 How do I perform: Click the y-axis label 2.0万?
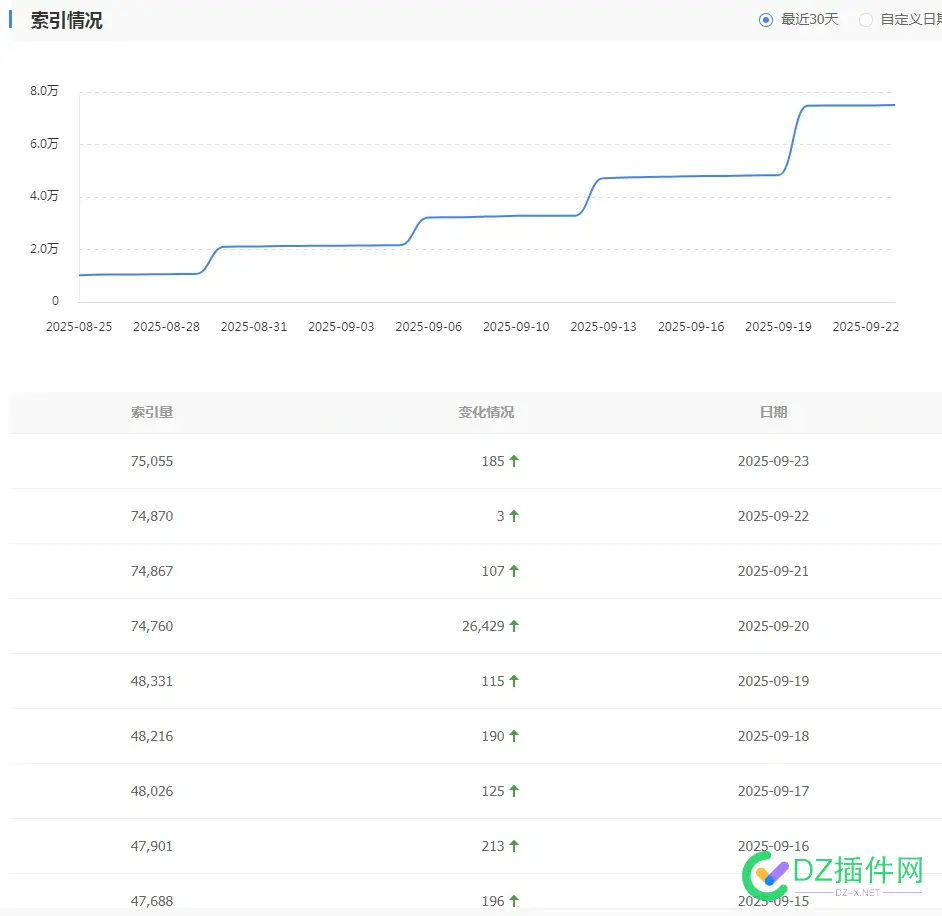click(x=44, y=249)
